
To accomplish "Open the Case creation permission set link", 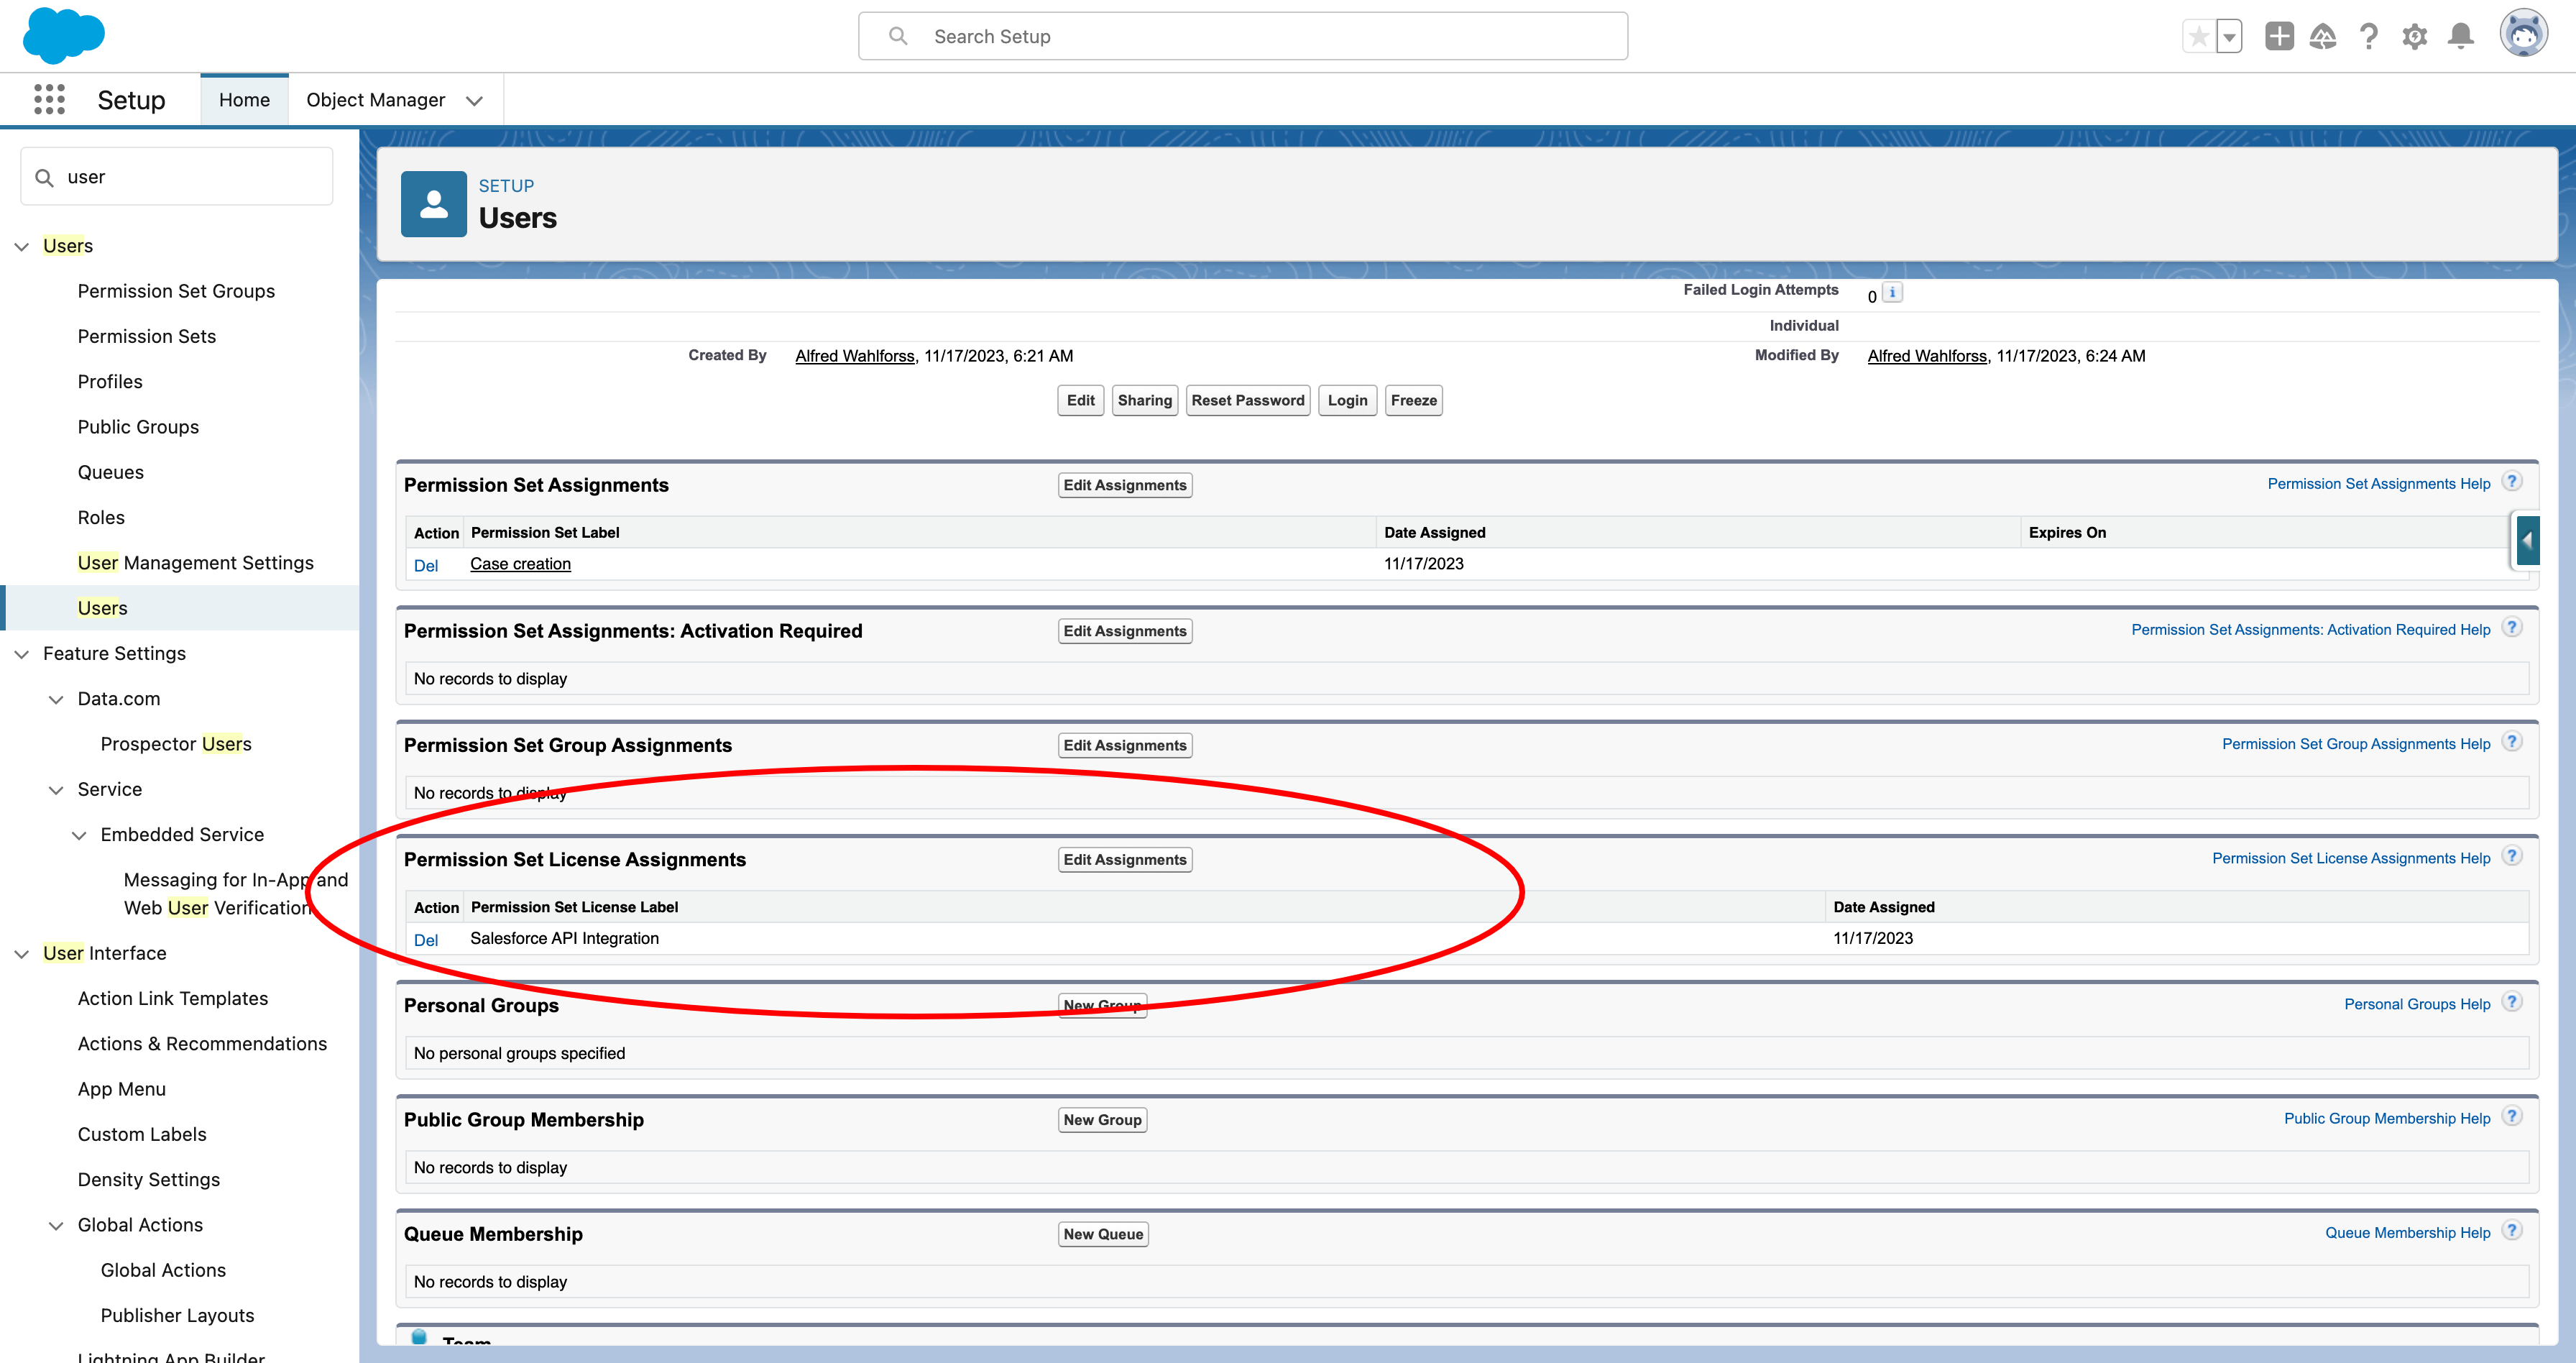I will 520,564.
